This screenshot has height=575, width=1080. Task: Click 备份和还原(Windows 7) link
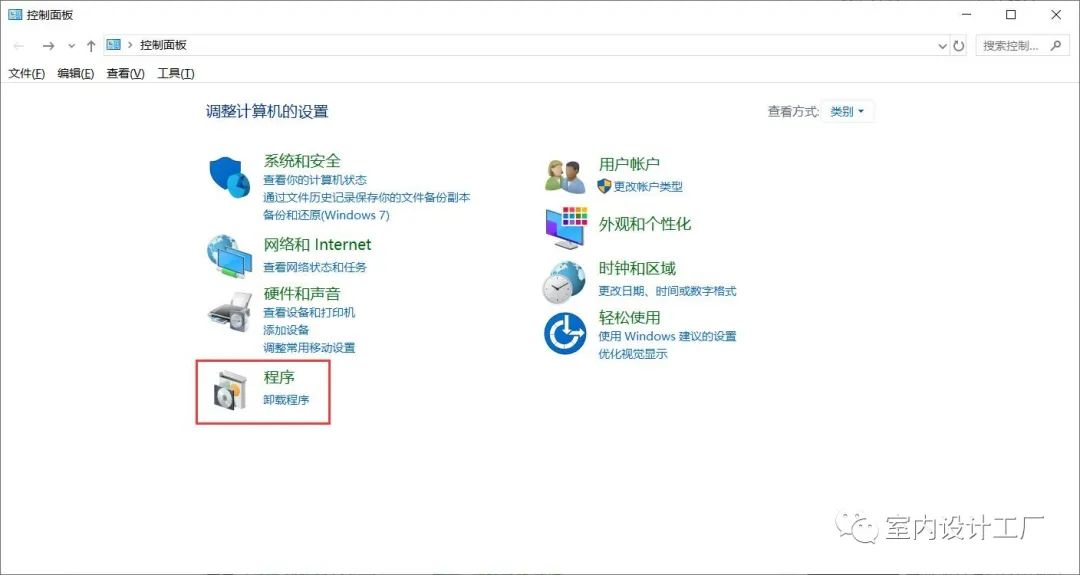click(326, 215)
